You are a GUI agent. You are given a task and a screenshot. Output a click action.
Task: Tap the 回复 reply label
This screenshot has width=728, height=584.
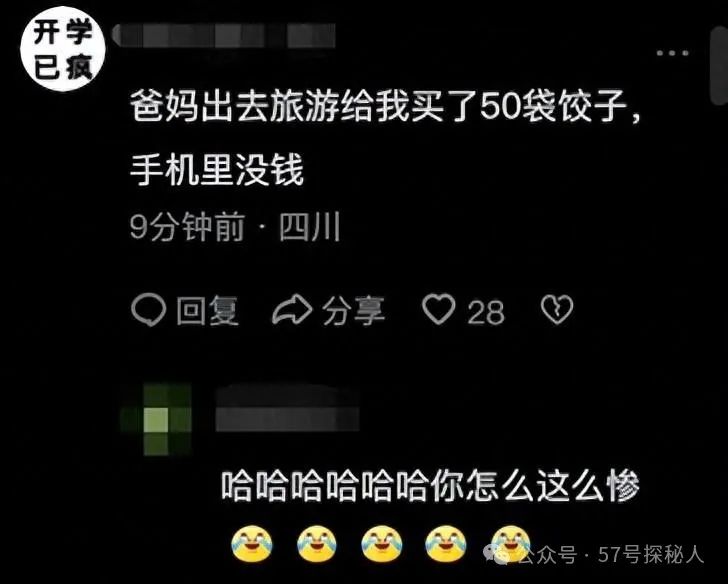[207, 311]
